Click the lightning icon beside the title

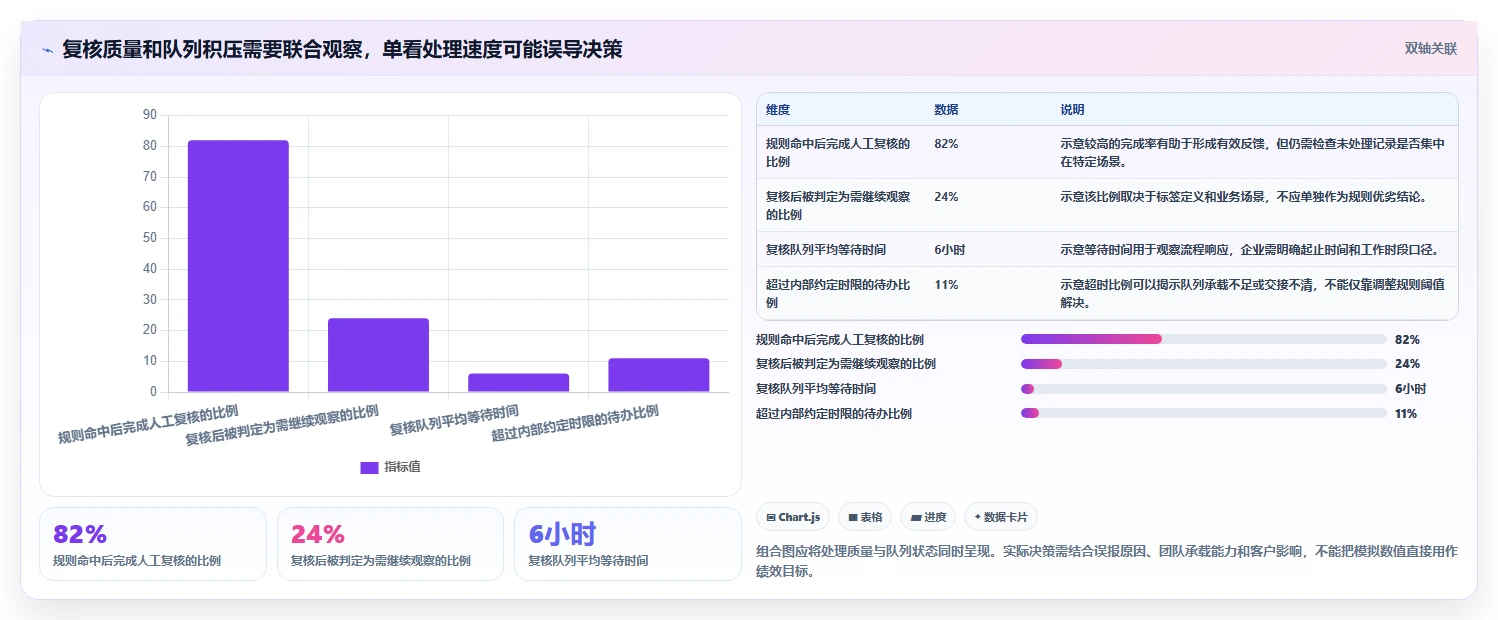[x=47, y=50]
